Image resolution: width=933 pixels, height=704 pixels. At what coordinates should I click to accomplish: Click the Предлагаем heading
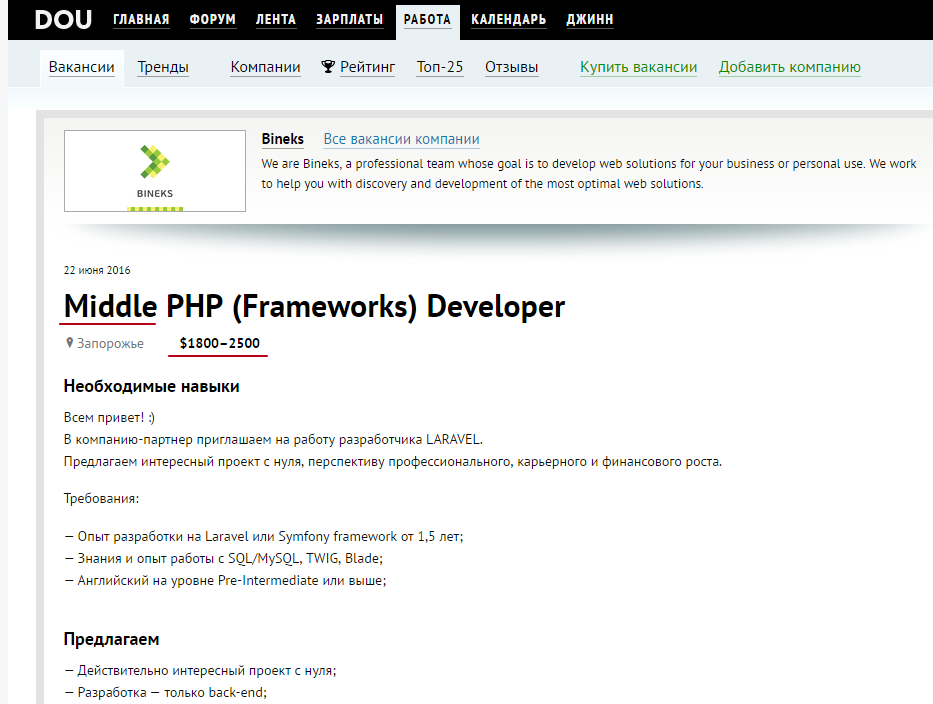pyautogui.click(x=111, y=639)
